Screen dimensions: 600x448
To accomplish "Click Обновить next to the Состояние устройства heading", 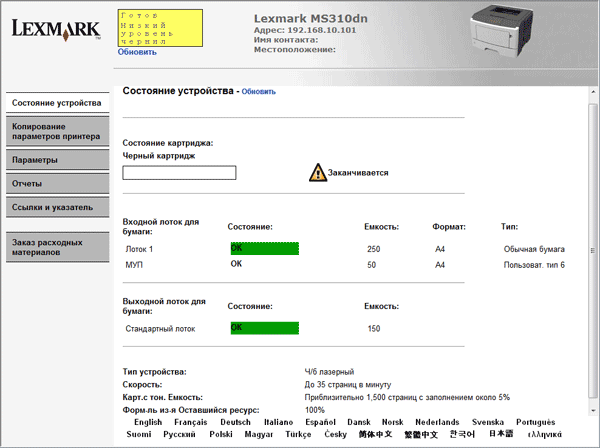I will click(x=258, y=92).
